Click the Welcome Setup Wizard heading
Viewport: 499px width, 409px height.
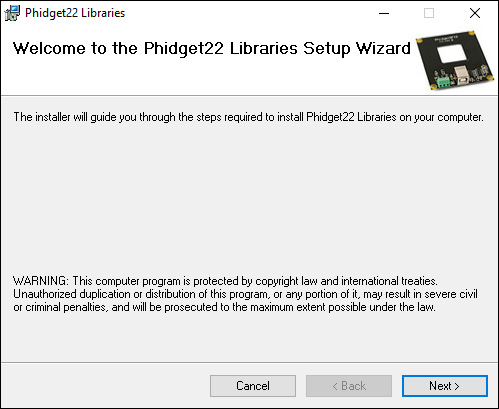click(212, 48)
